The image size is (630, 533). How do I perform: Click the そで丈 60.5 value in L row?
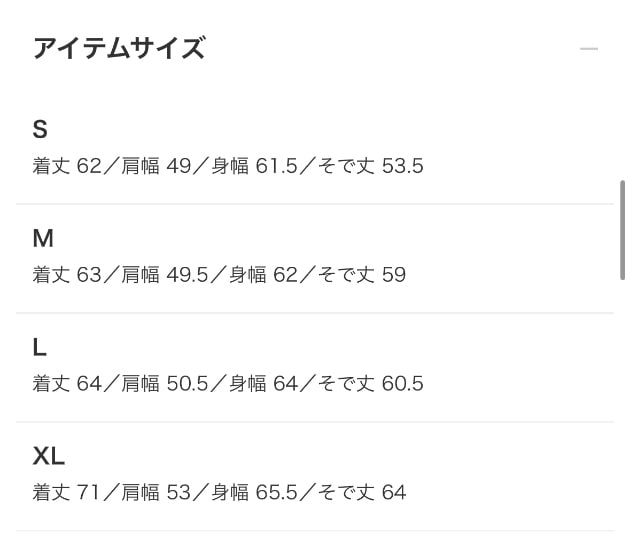[x=370, y=384]
